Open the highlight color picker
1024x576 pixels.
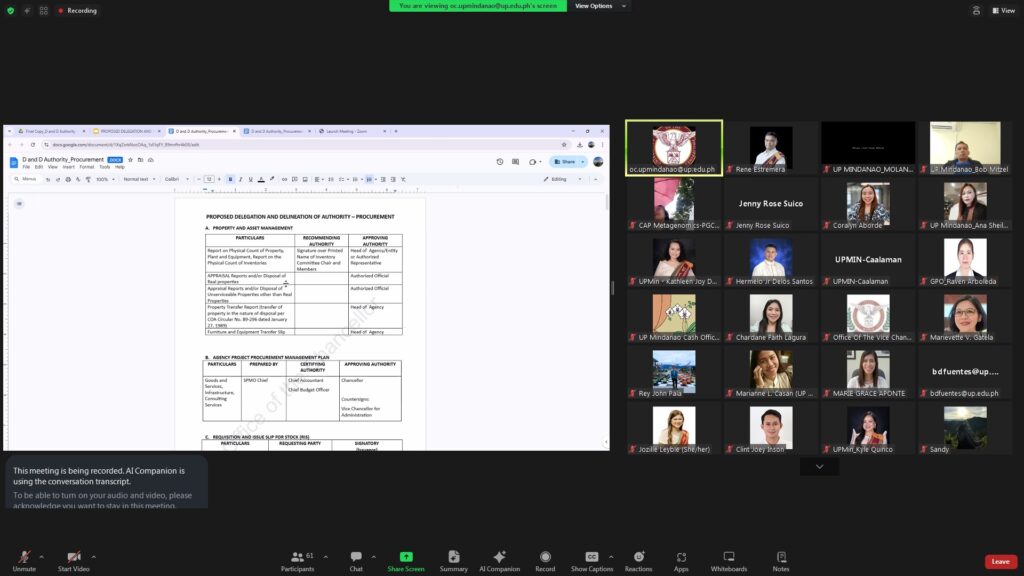point(272,179)
